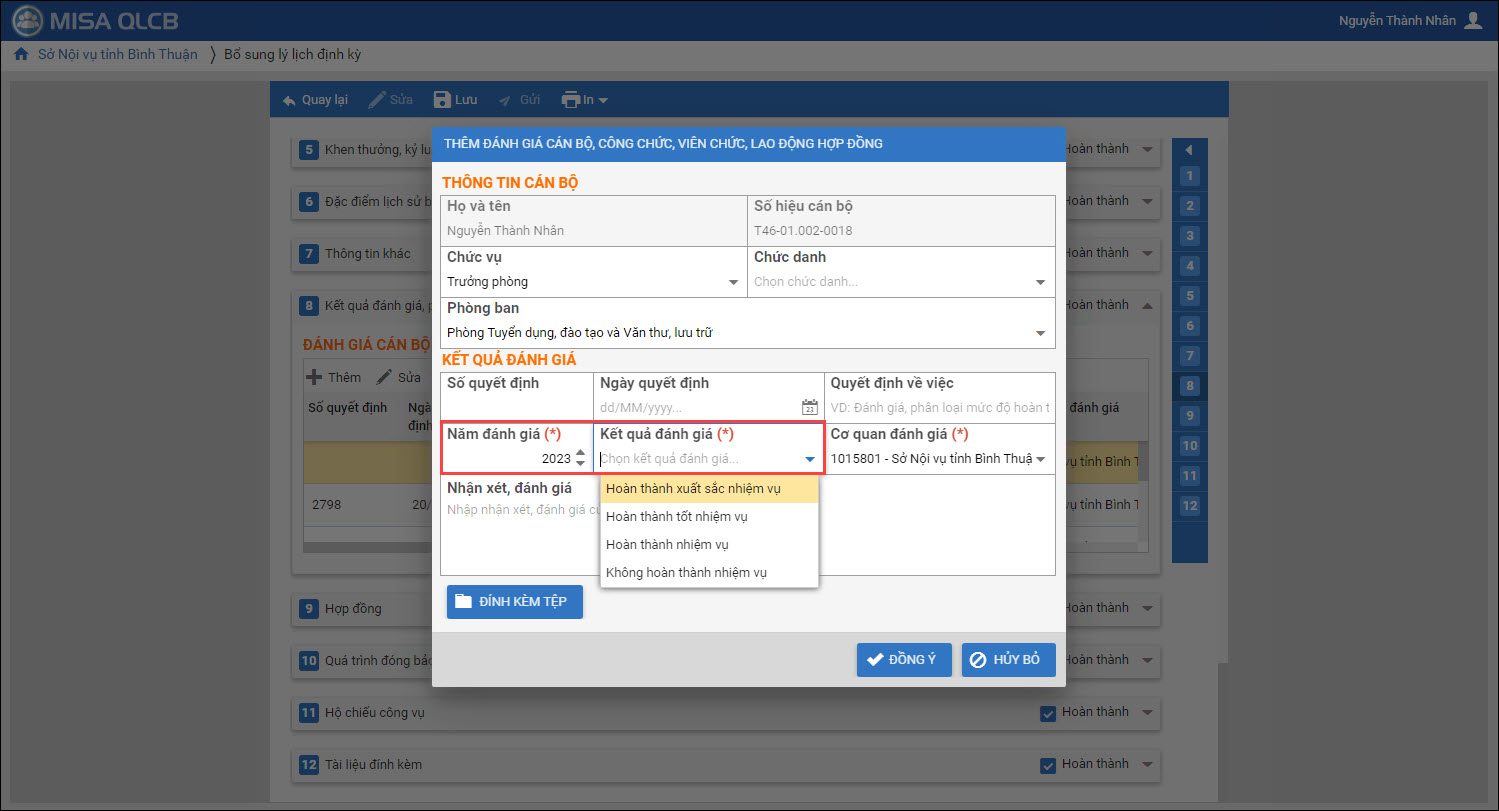Select Hoàn thành tốt nhiệm vụ option
This screenshot has height=811, width=1499.
[x=677, y=516]
